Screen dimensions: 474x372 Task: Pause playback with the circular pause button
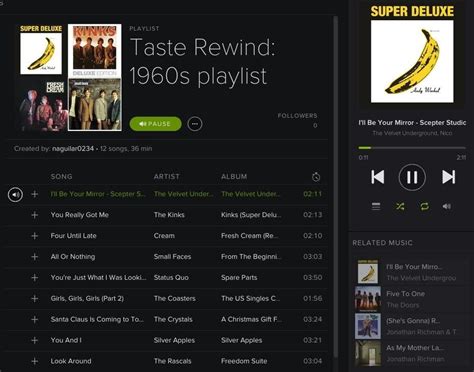(412, 177)
